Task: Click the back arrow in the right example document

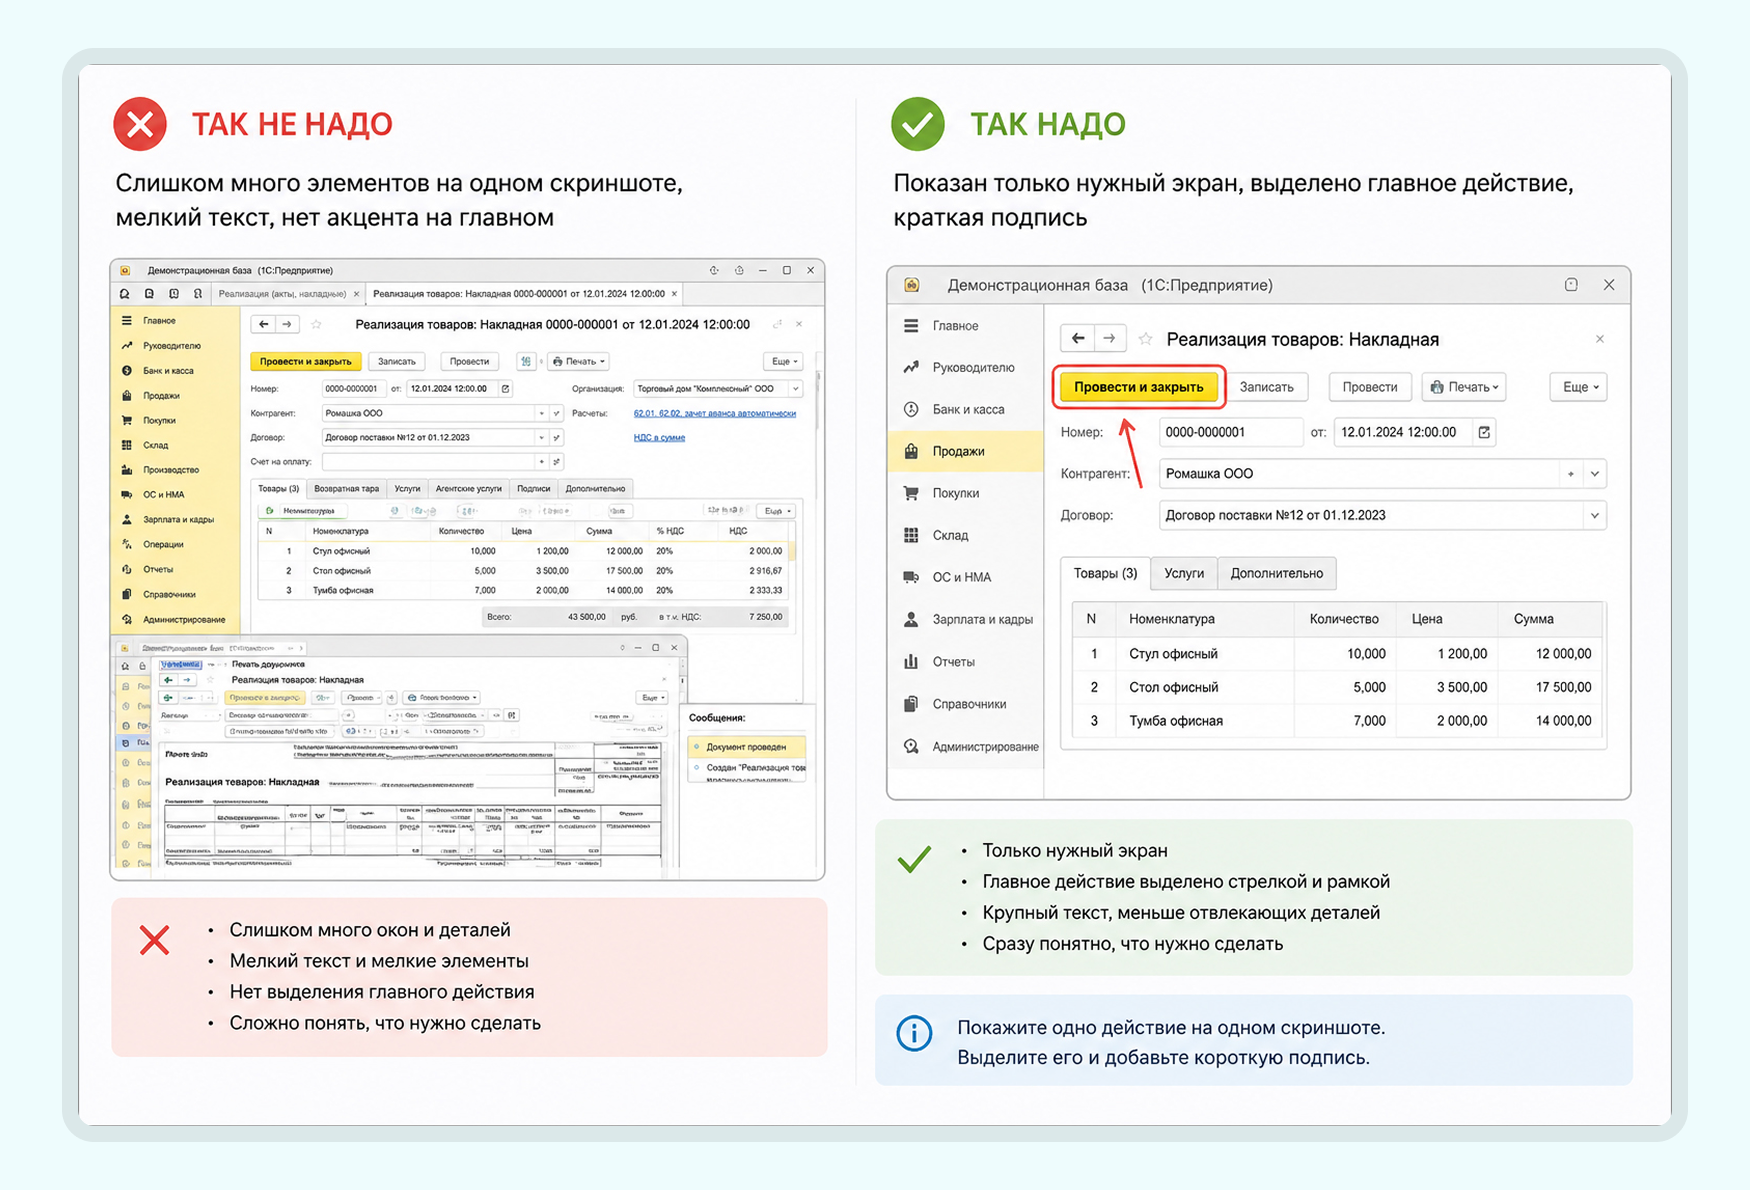Action: (1078, 339)
